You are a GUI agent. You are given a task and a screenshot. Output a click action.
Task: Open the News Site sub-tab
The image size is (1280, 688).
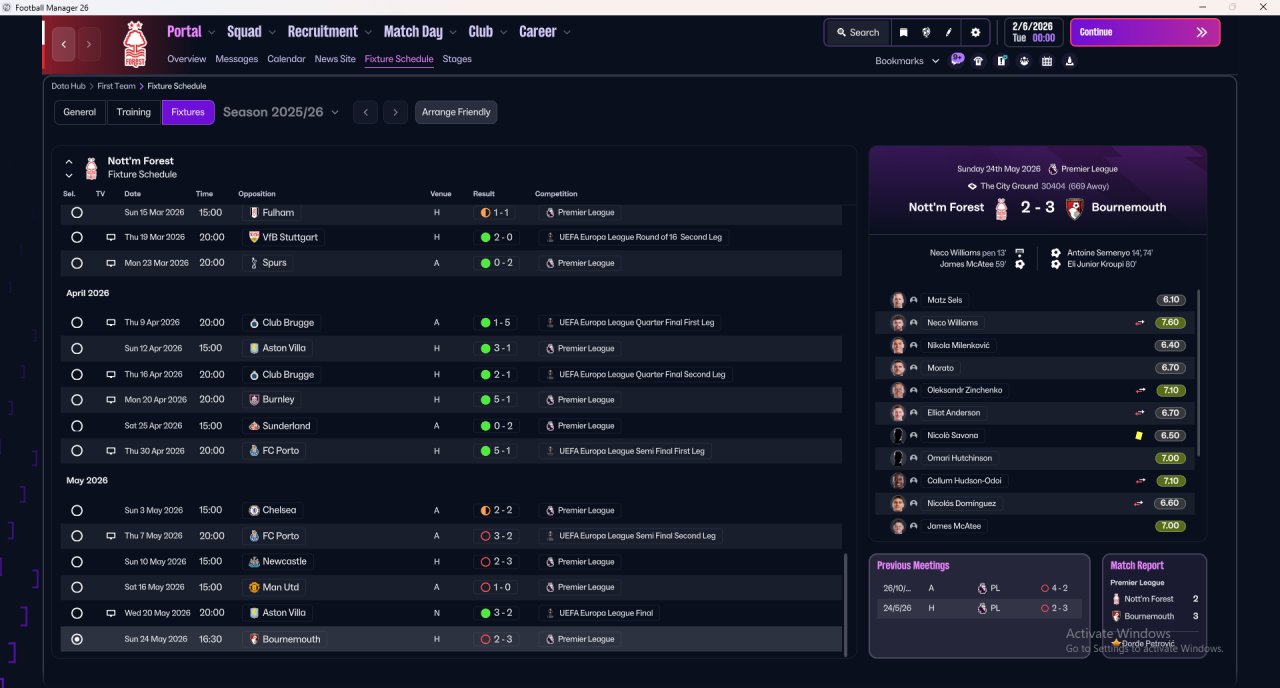[x=335, y=59]
